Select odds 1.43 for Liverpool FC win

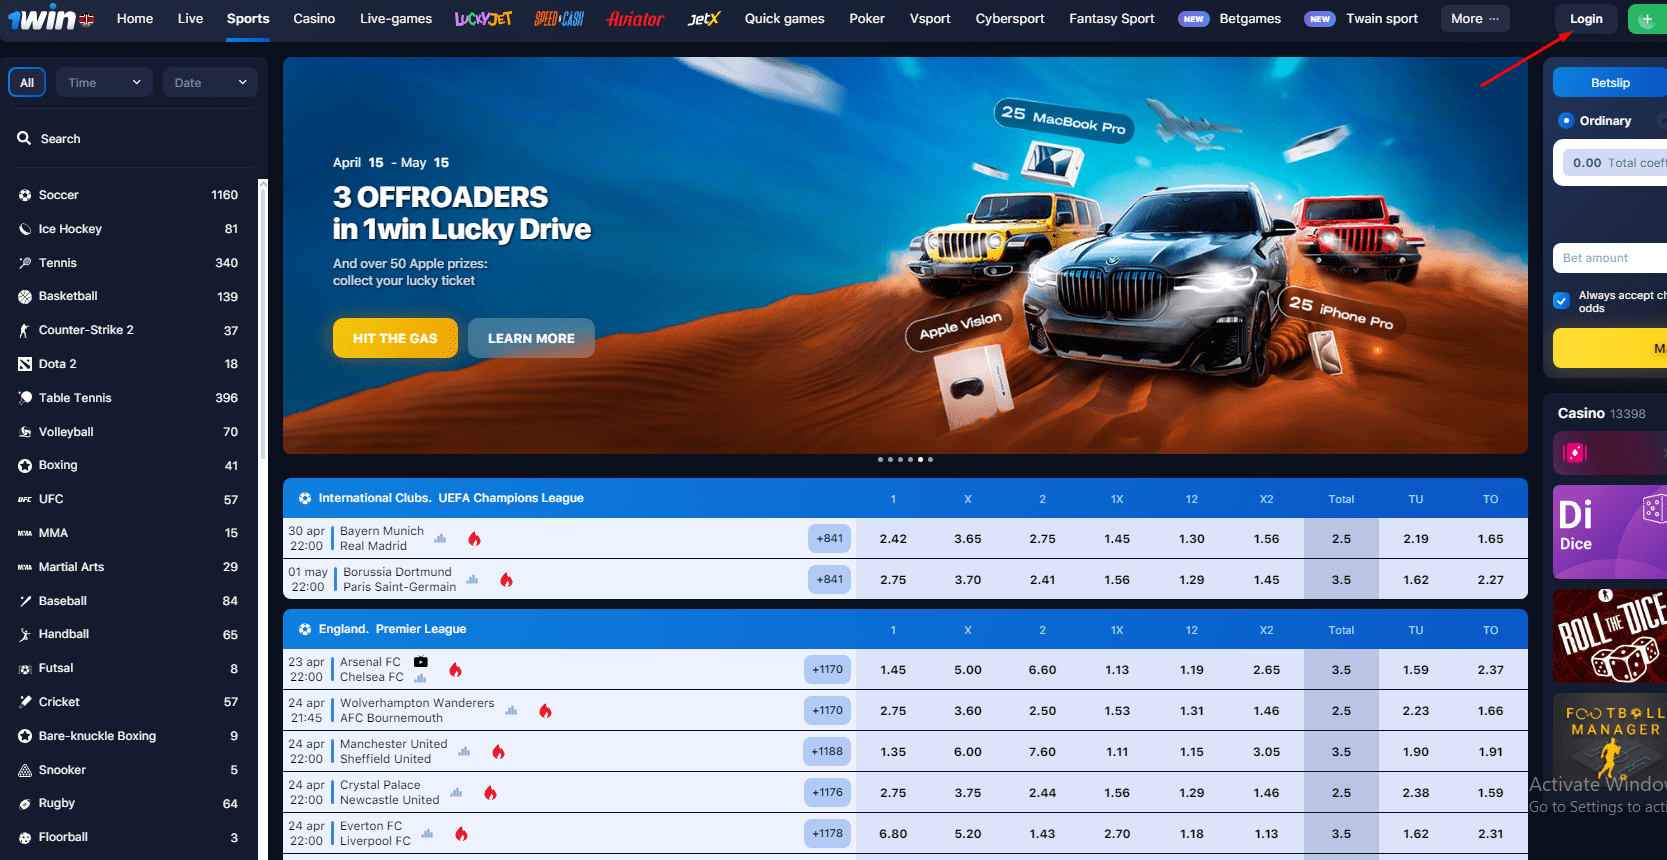coord(1042,834)
